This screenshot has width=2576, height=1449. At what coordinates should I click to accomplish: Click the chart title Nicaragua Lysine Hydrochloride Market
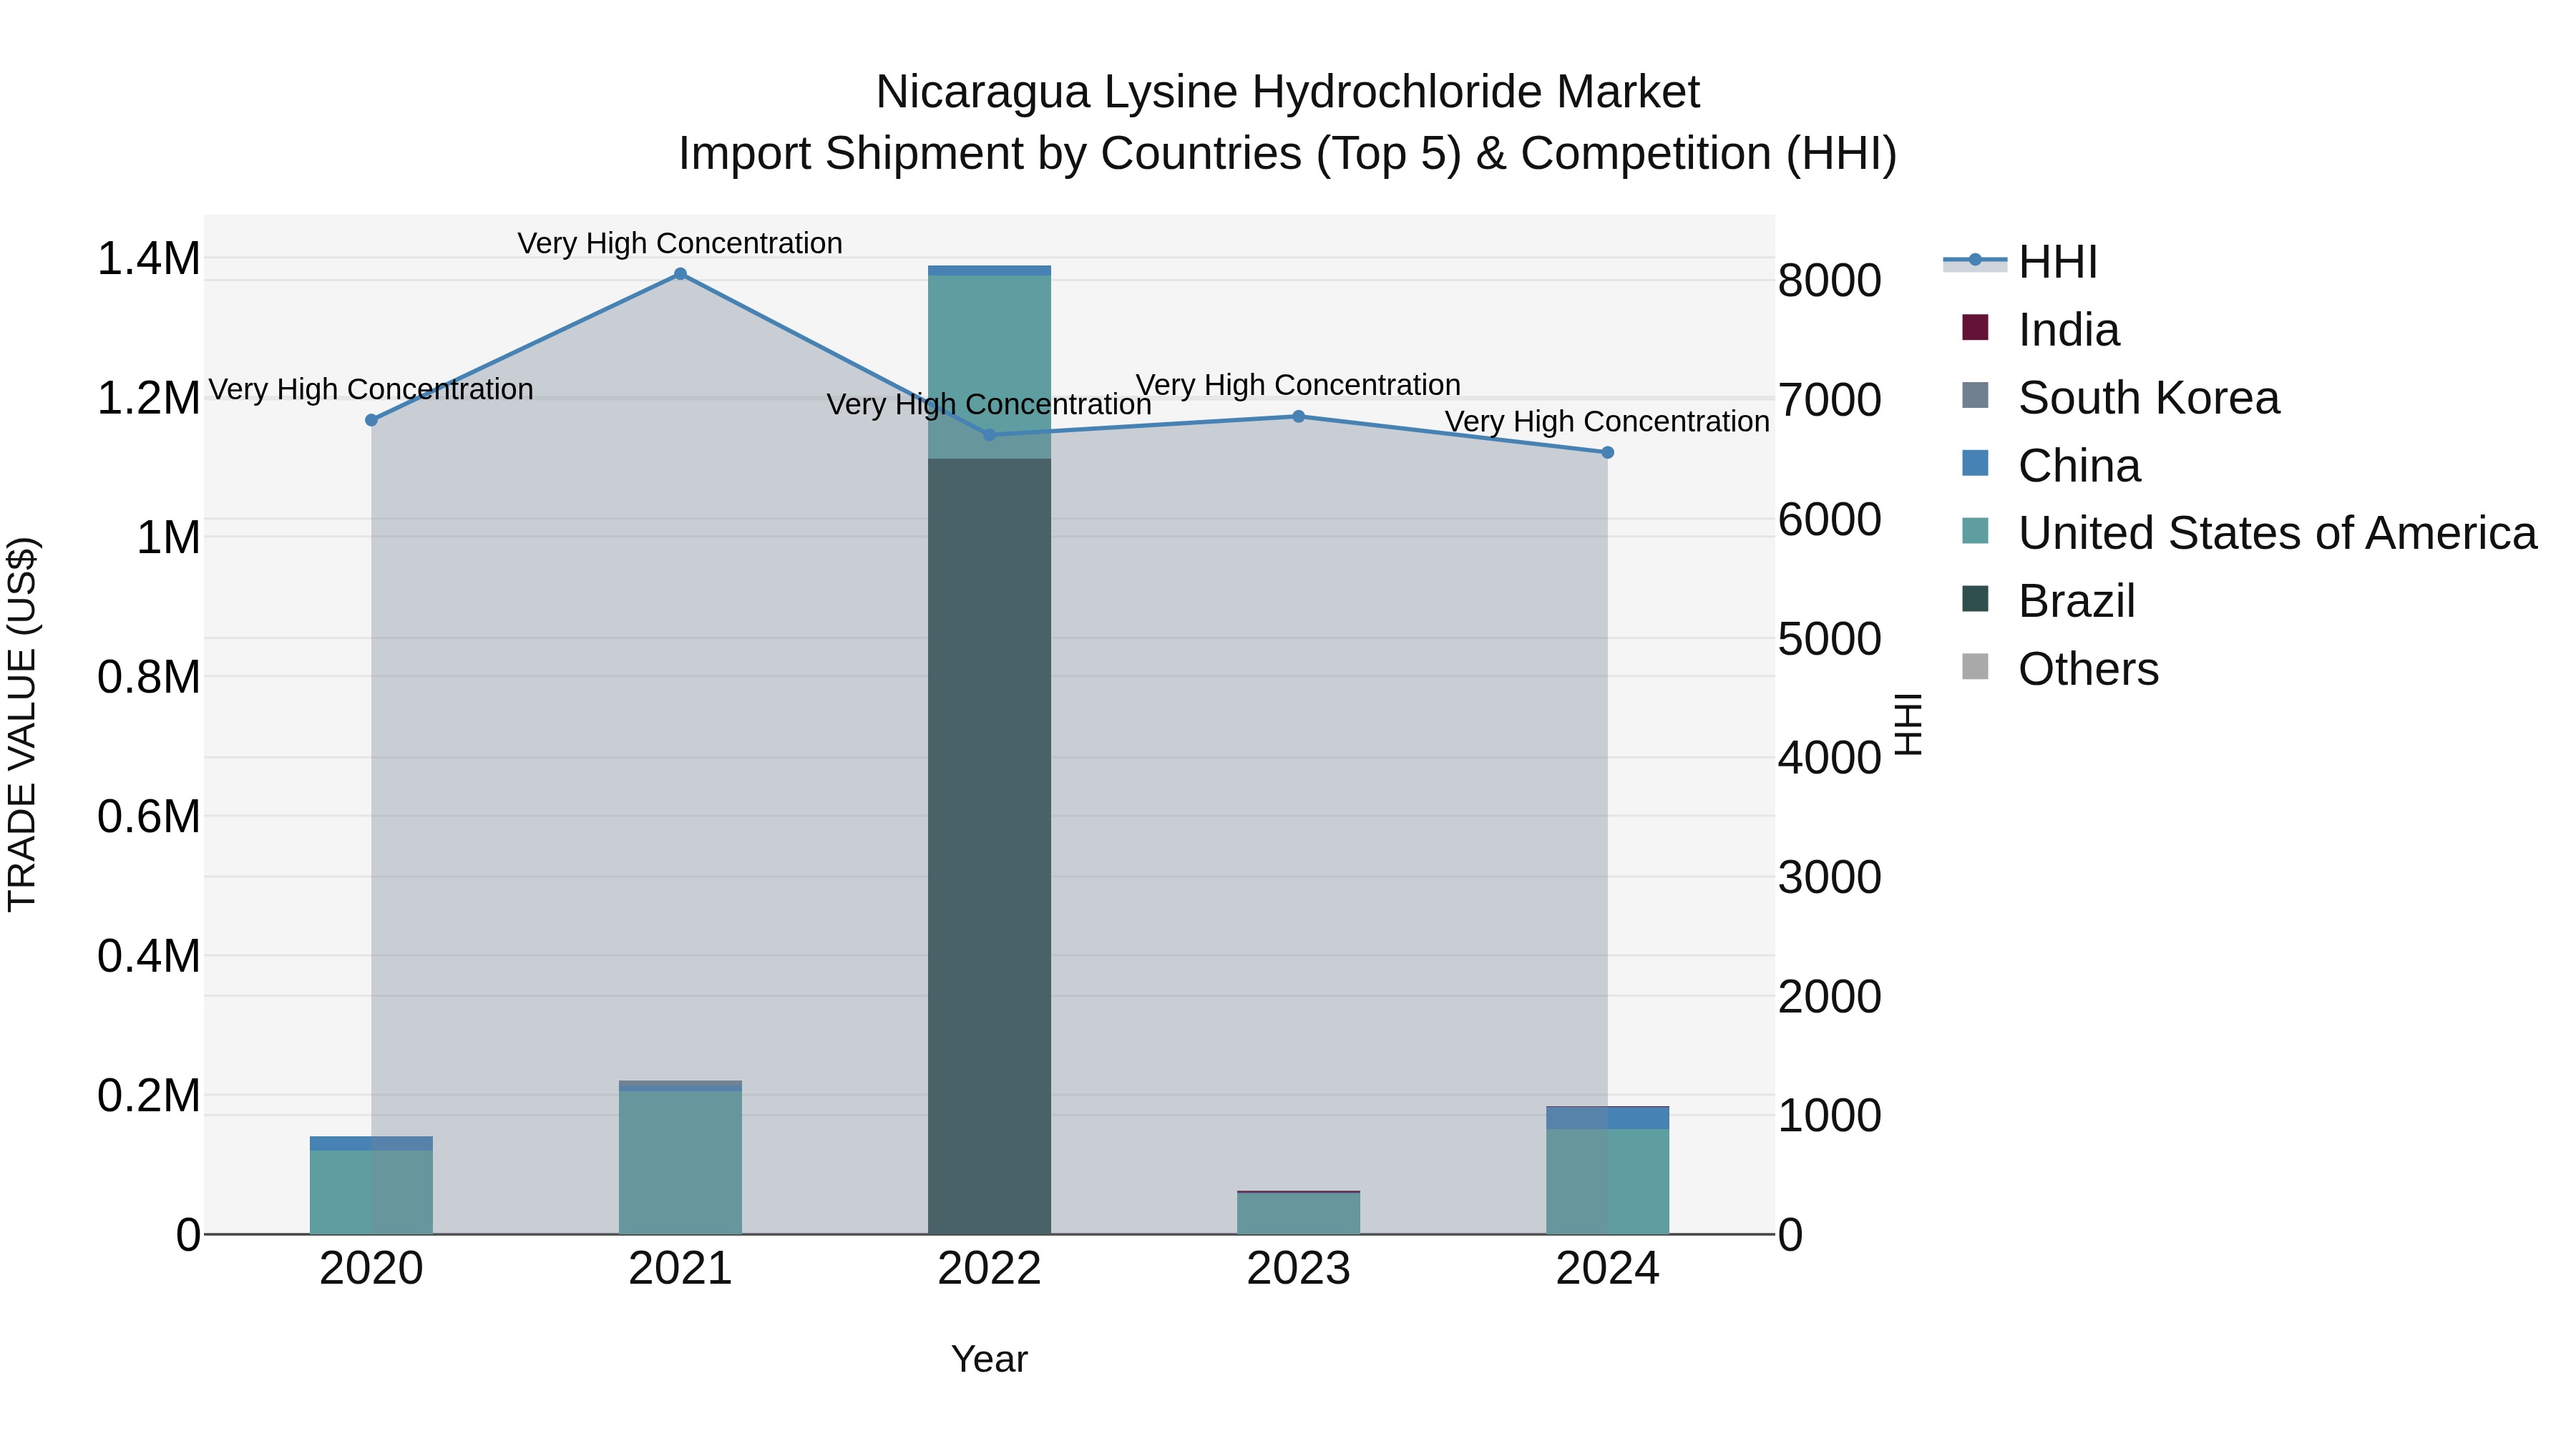pyautogui.click(x=1287, y=92)
